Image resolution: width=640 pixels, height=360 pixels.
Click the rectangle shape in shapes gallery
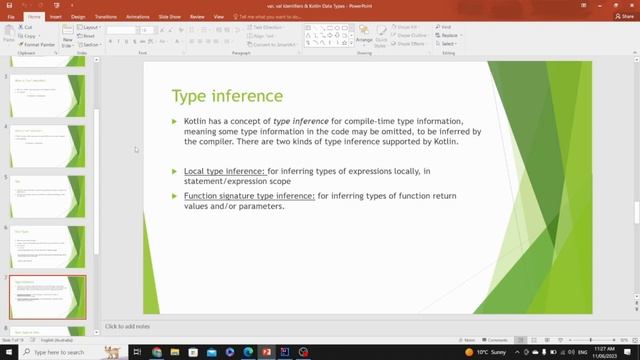pos(329,28)
